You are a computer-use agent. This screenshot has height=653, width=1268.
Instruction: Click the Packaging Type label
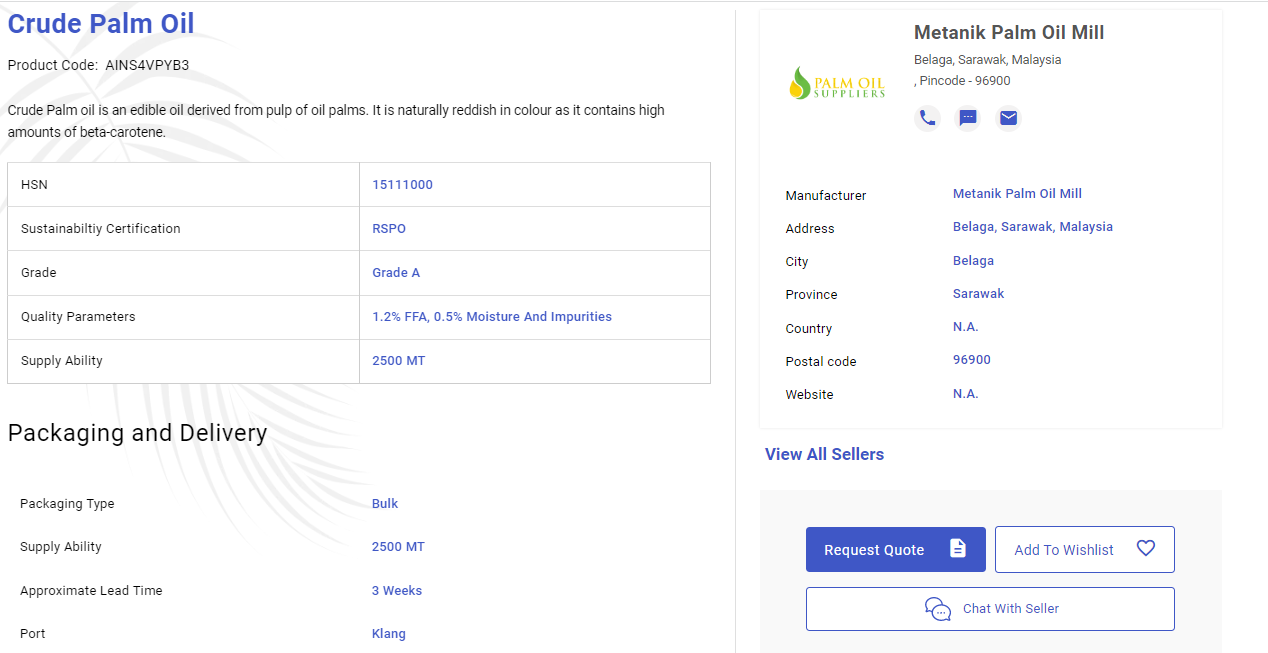coord(67,504)
